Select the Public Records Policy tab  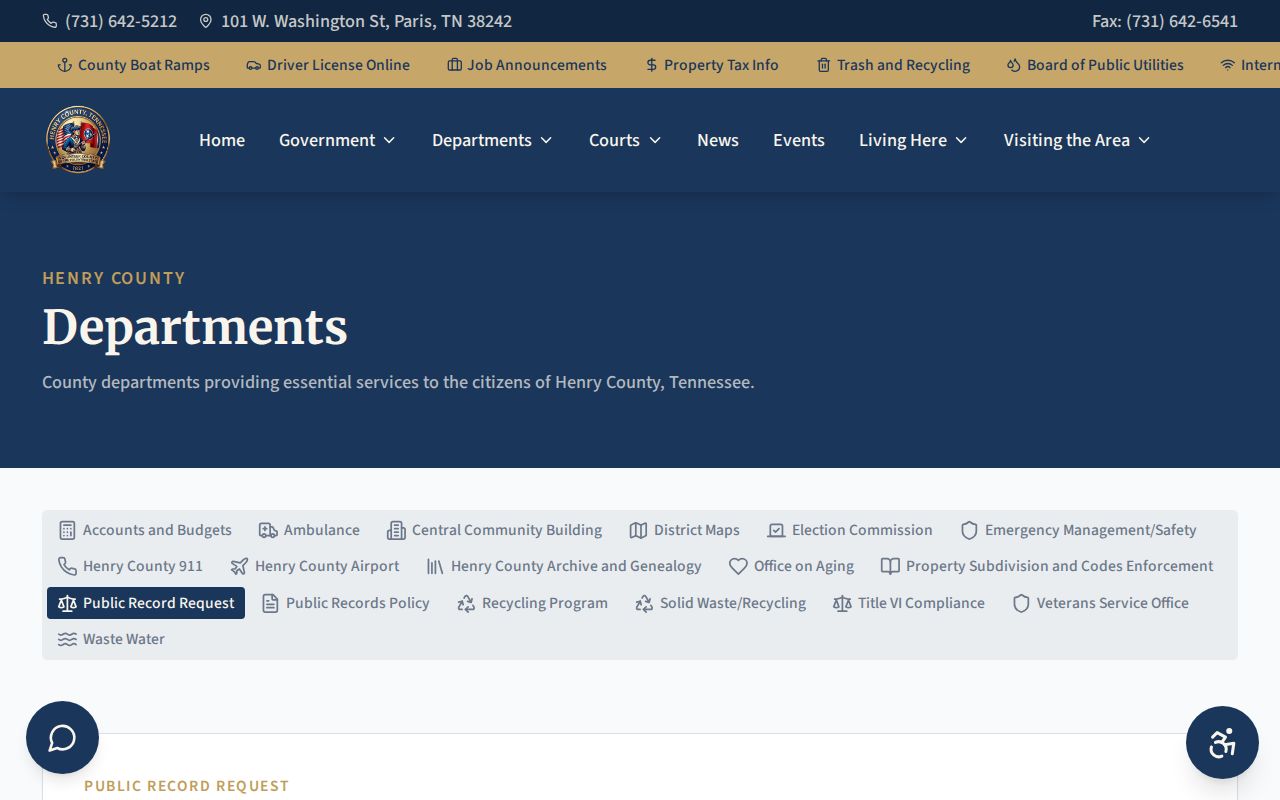click(346, 603)
